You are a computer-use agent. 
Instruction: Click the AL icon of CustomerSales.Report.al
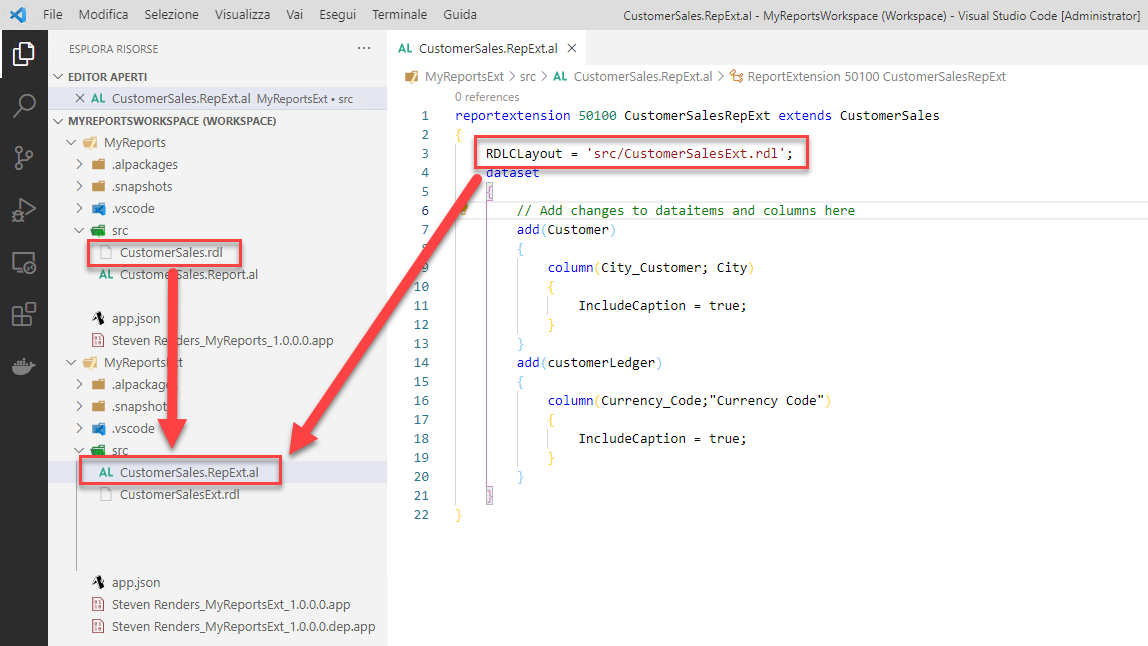pyautogui.click(x=106, y=274)
